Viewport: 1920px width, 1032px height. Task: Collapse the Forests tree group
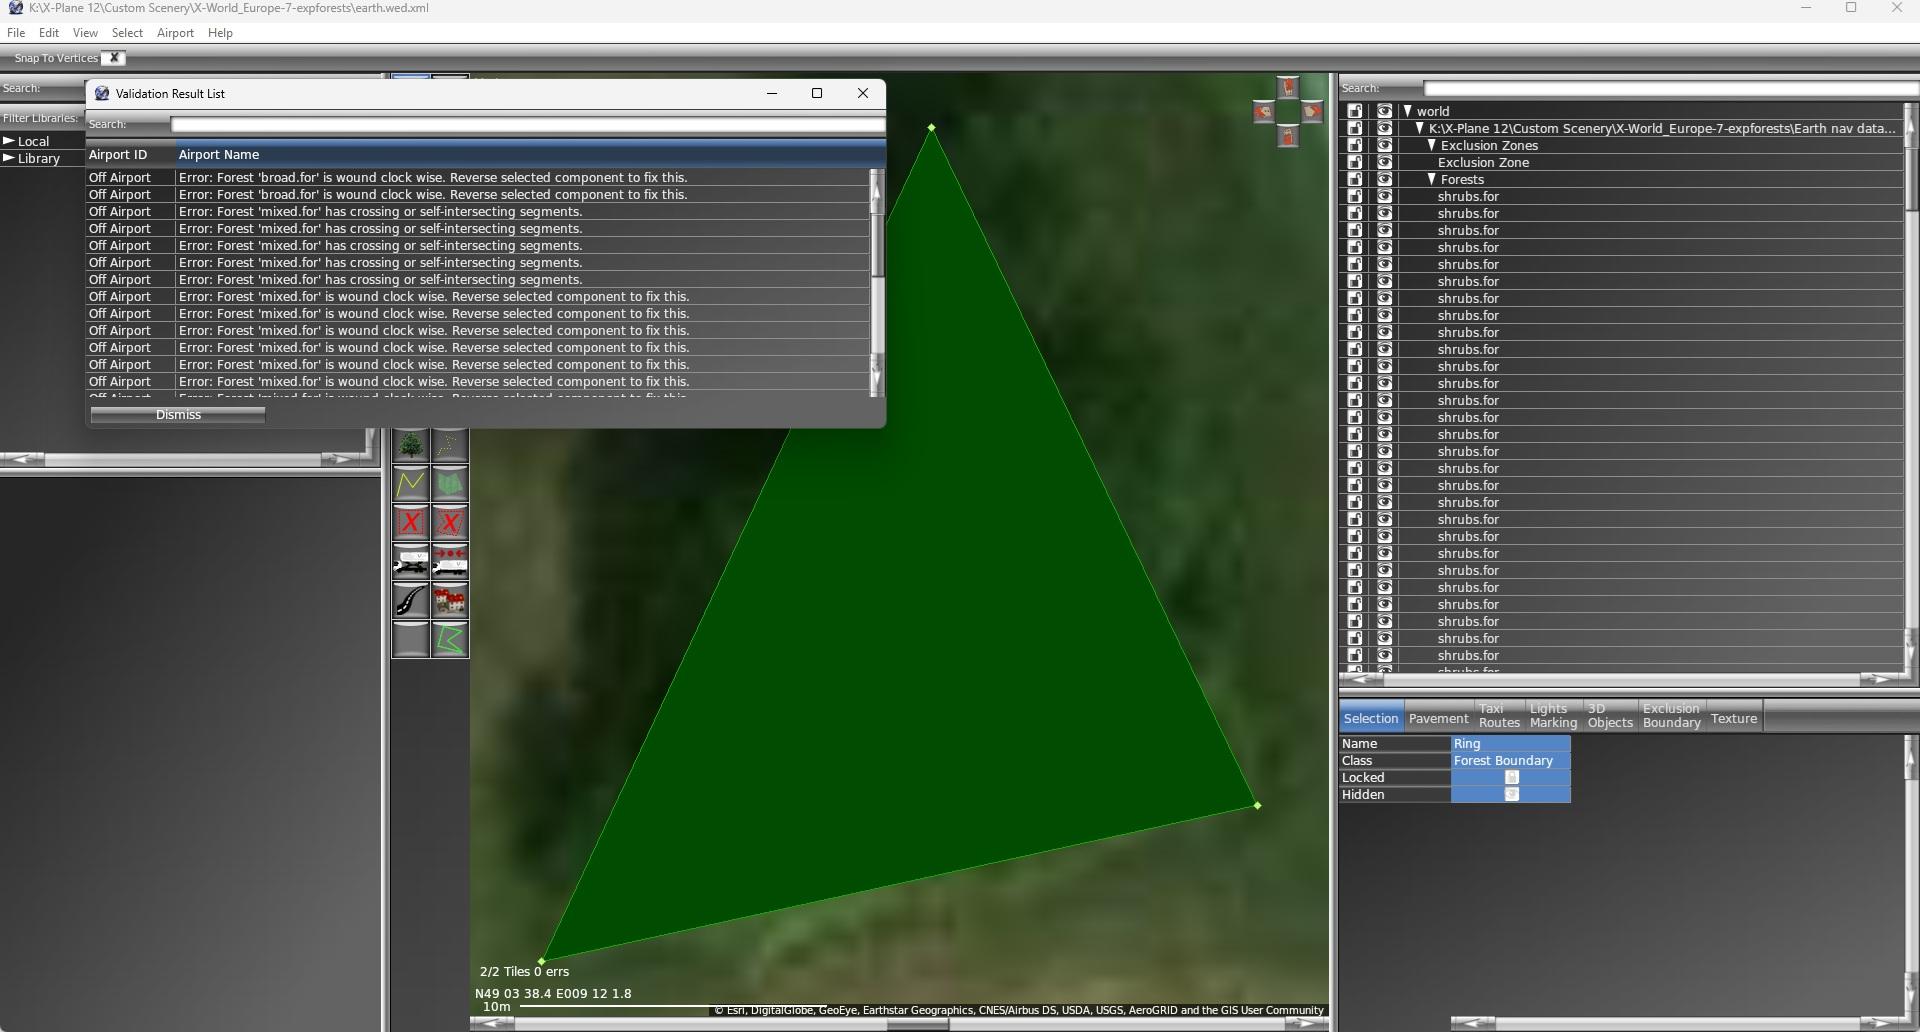tap(1431, 180)
